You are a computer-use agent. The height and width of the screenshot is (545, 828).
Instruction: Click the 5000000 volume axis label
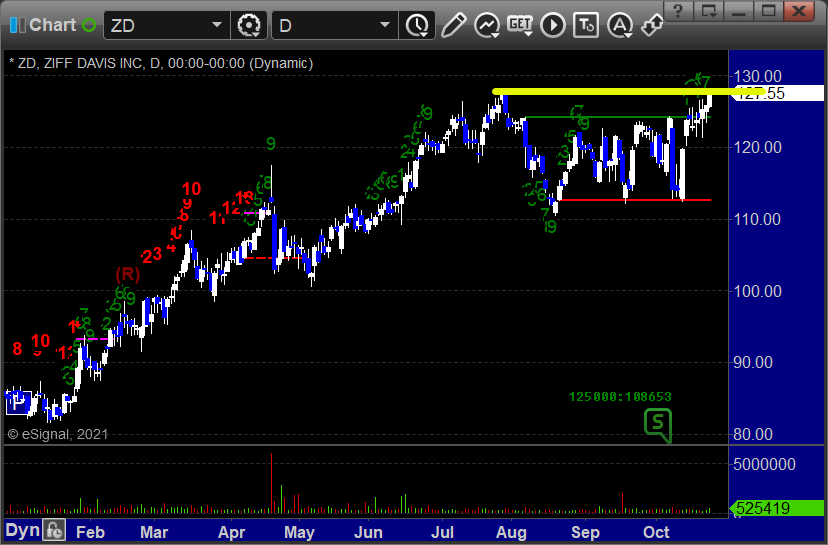(765, 464)
